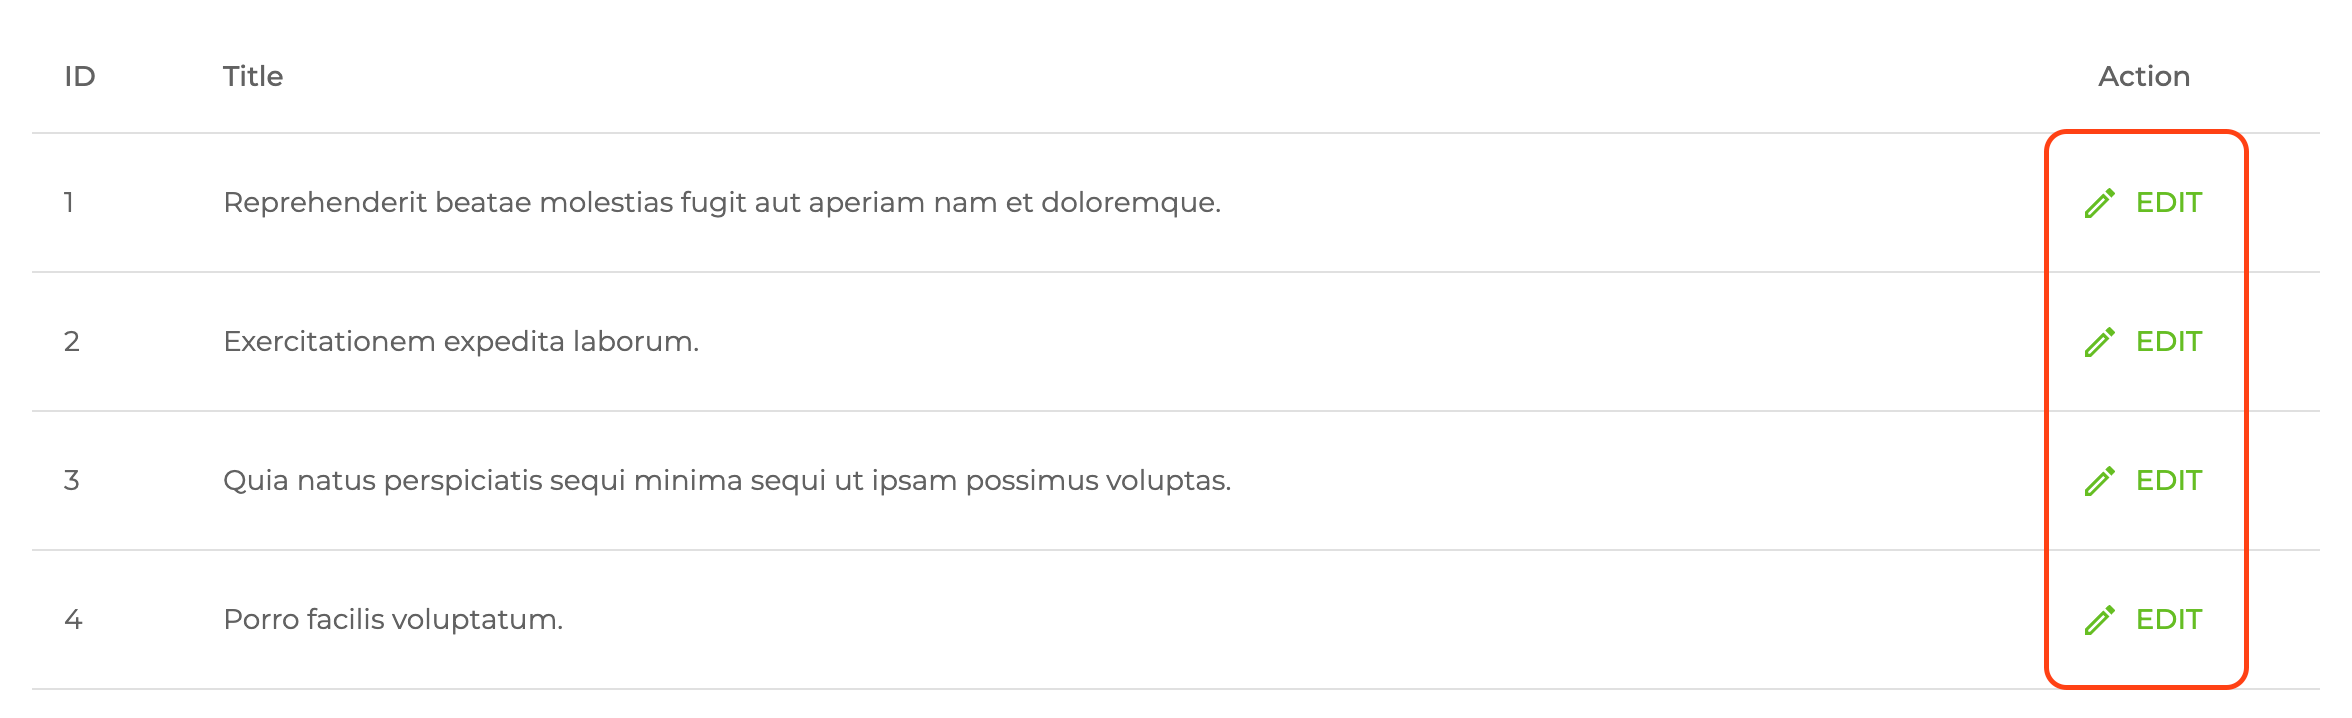Image resolution: width=2352 pixels, height=718 pixels.
Task: Select the ID cell showing 1
Action: pos(69,203)
